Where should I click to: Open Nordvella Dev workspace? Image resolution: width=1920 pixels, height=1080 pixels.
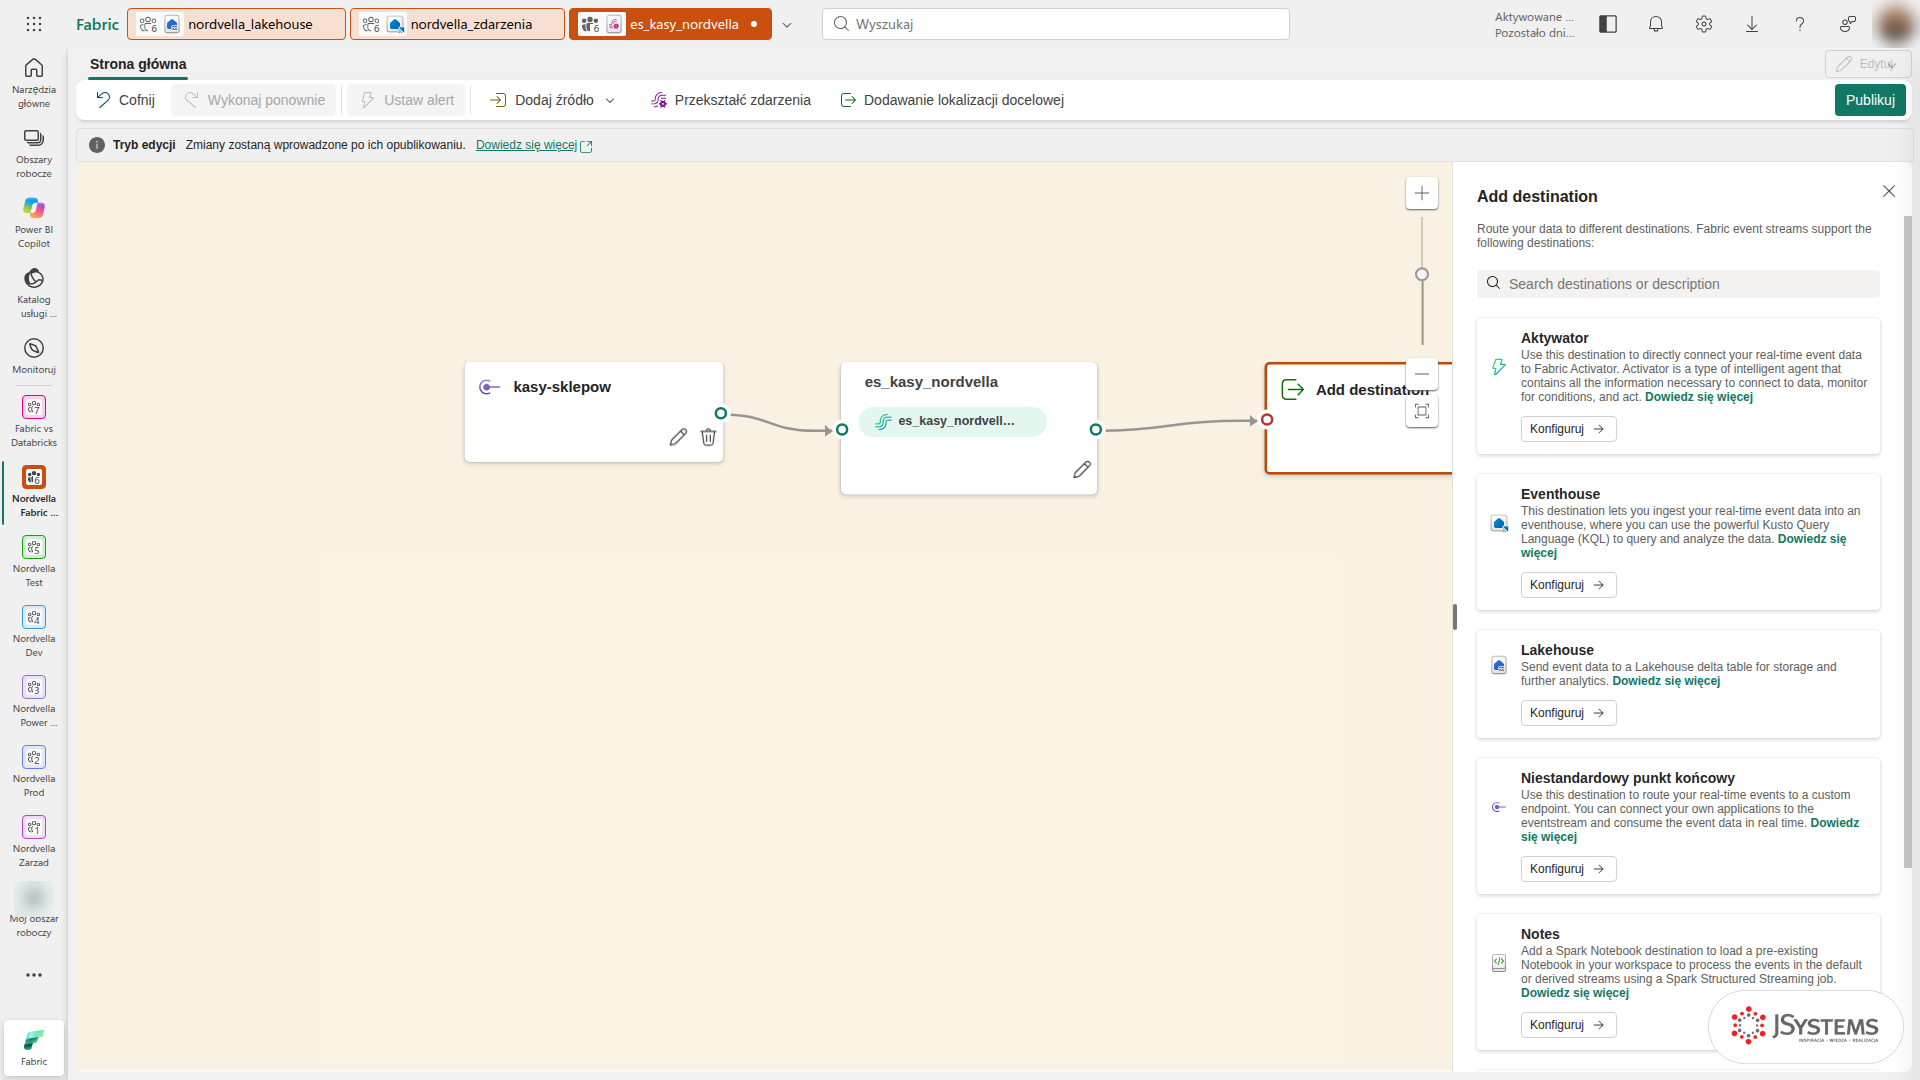[x=34, y=631]
